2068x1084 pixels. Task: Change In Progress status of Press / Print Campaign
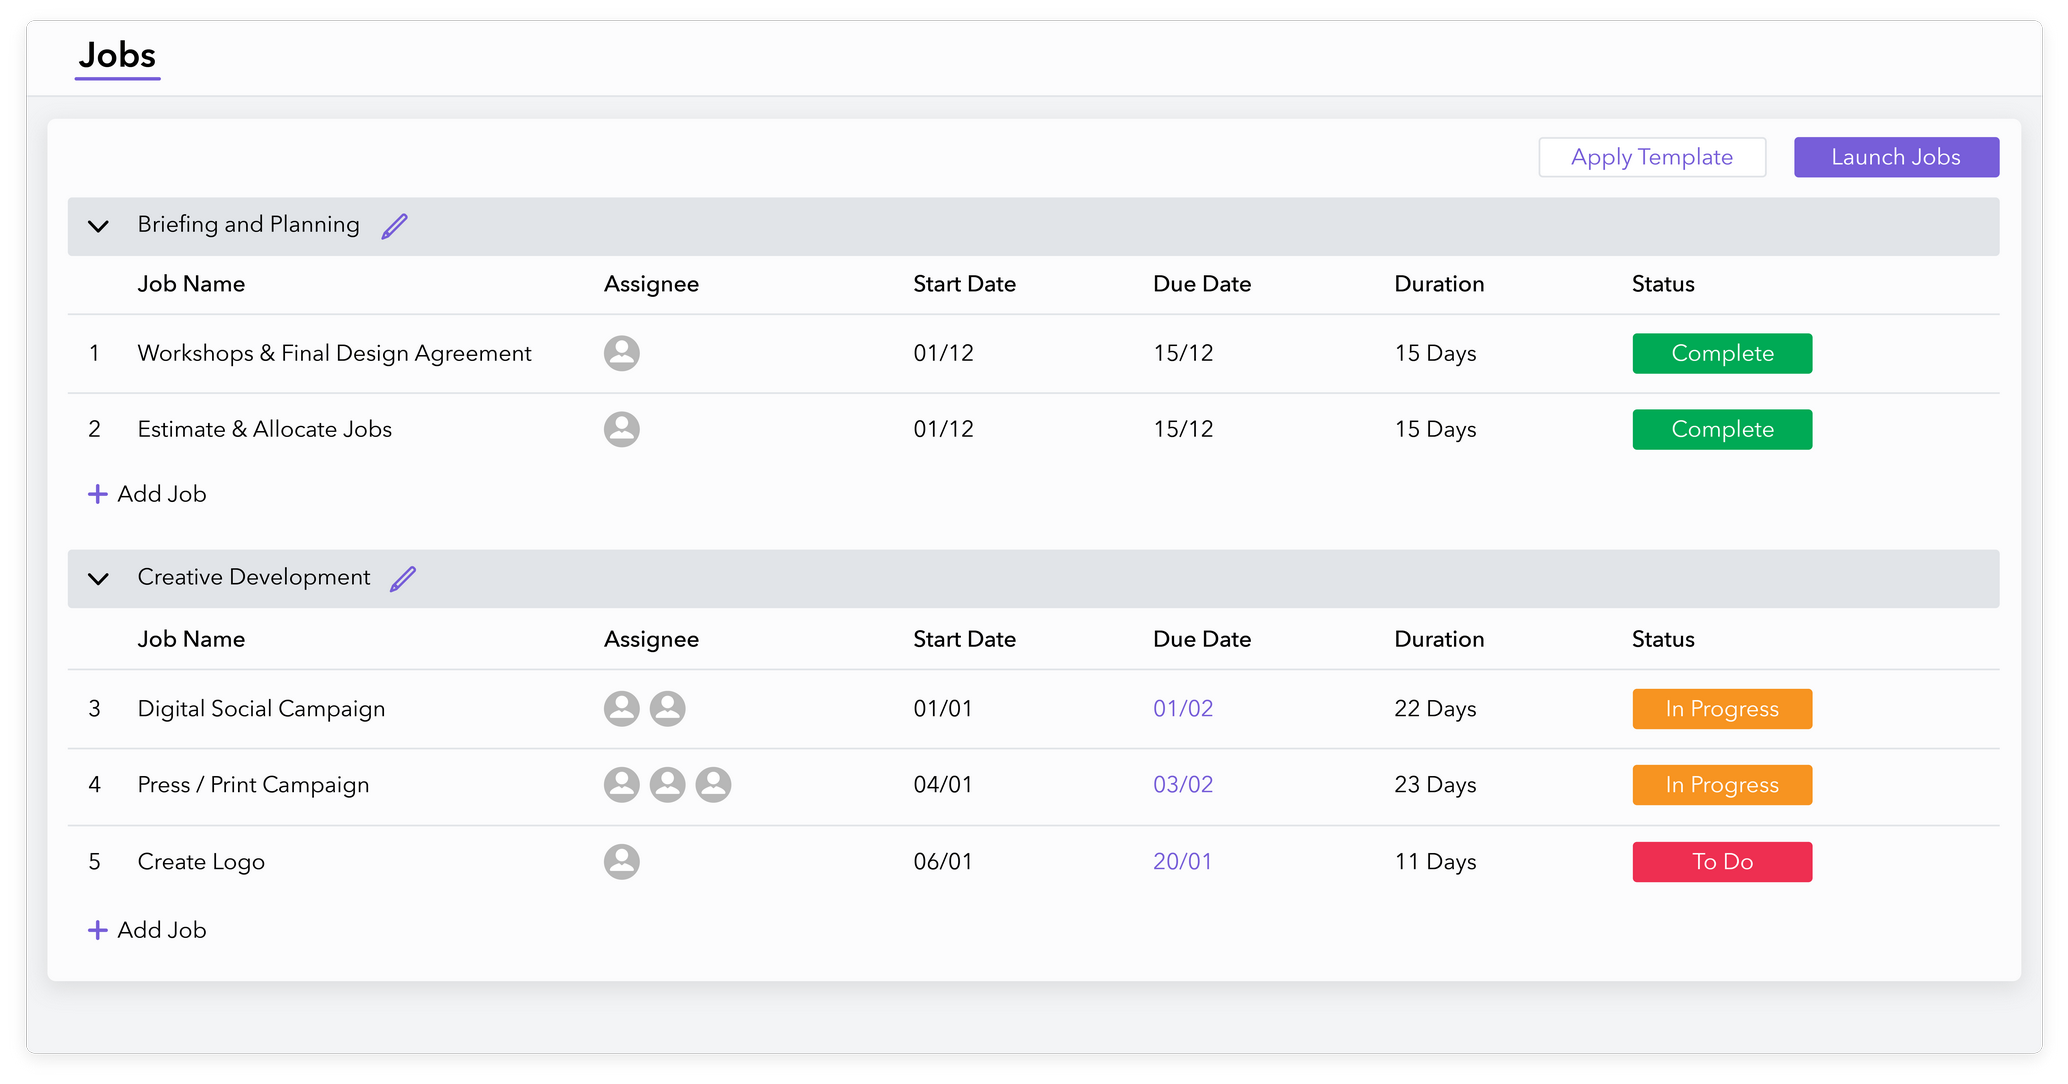coord(1722,785)
